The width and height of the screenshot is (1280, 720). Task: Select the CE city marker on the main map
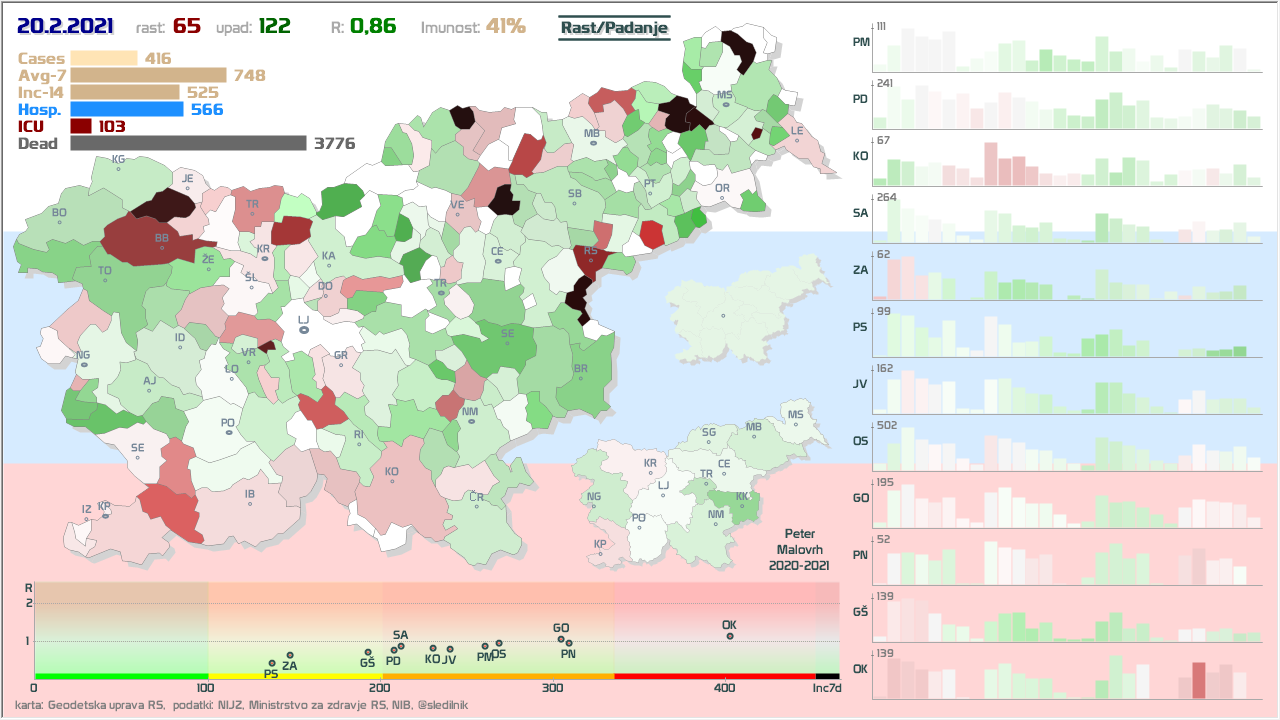coord(497,262)
